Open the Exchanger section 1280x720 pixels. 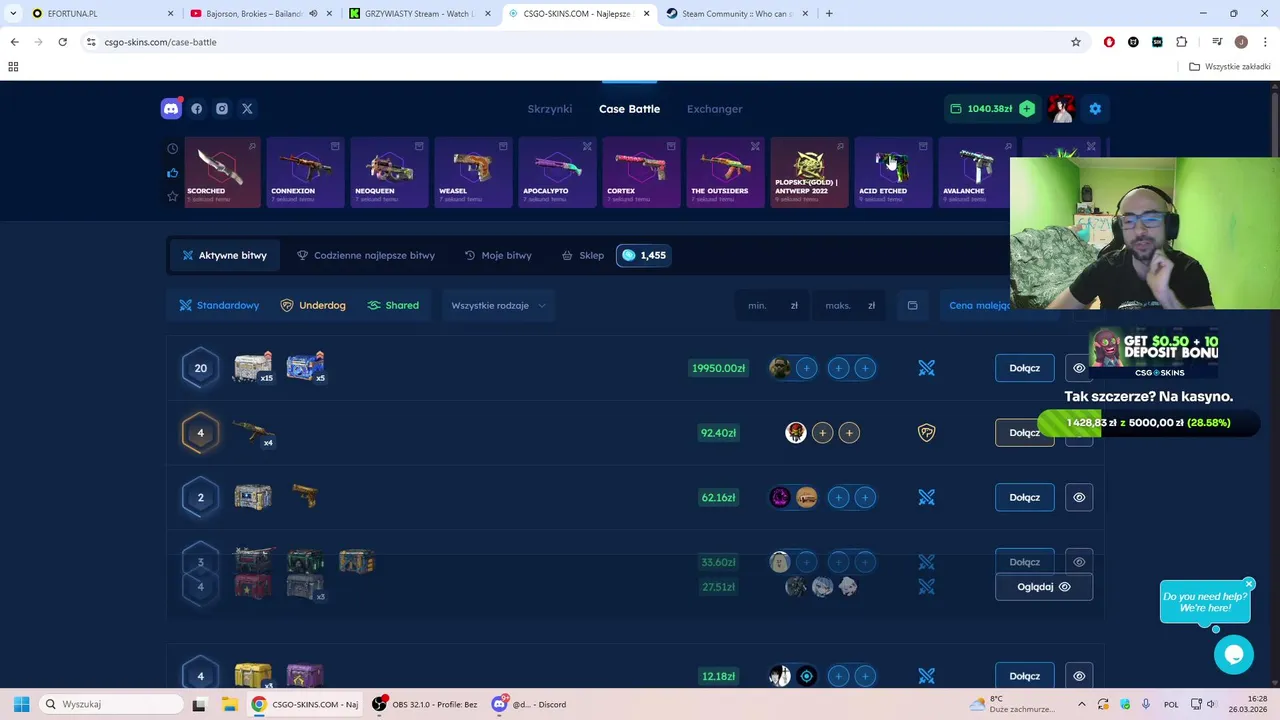pos(715,109)
